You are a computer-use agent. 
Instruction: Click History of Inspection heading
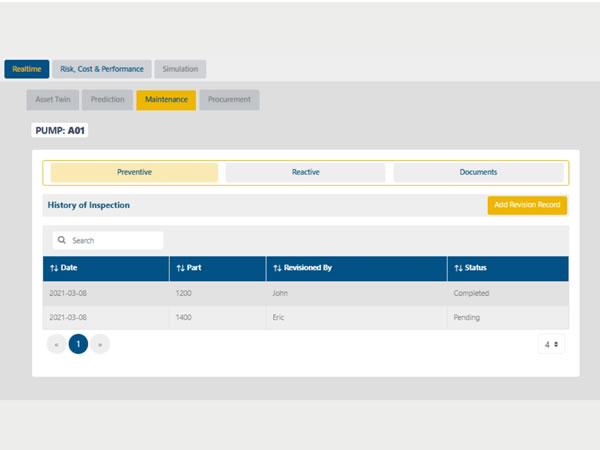(x=89, y=205)
